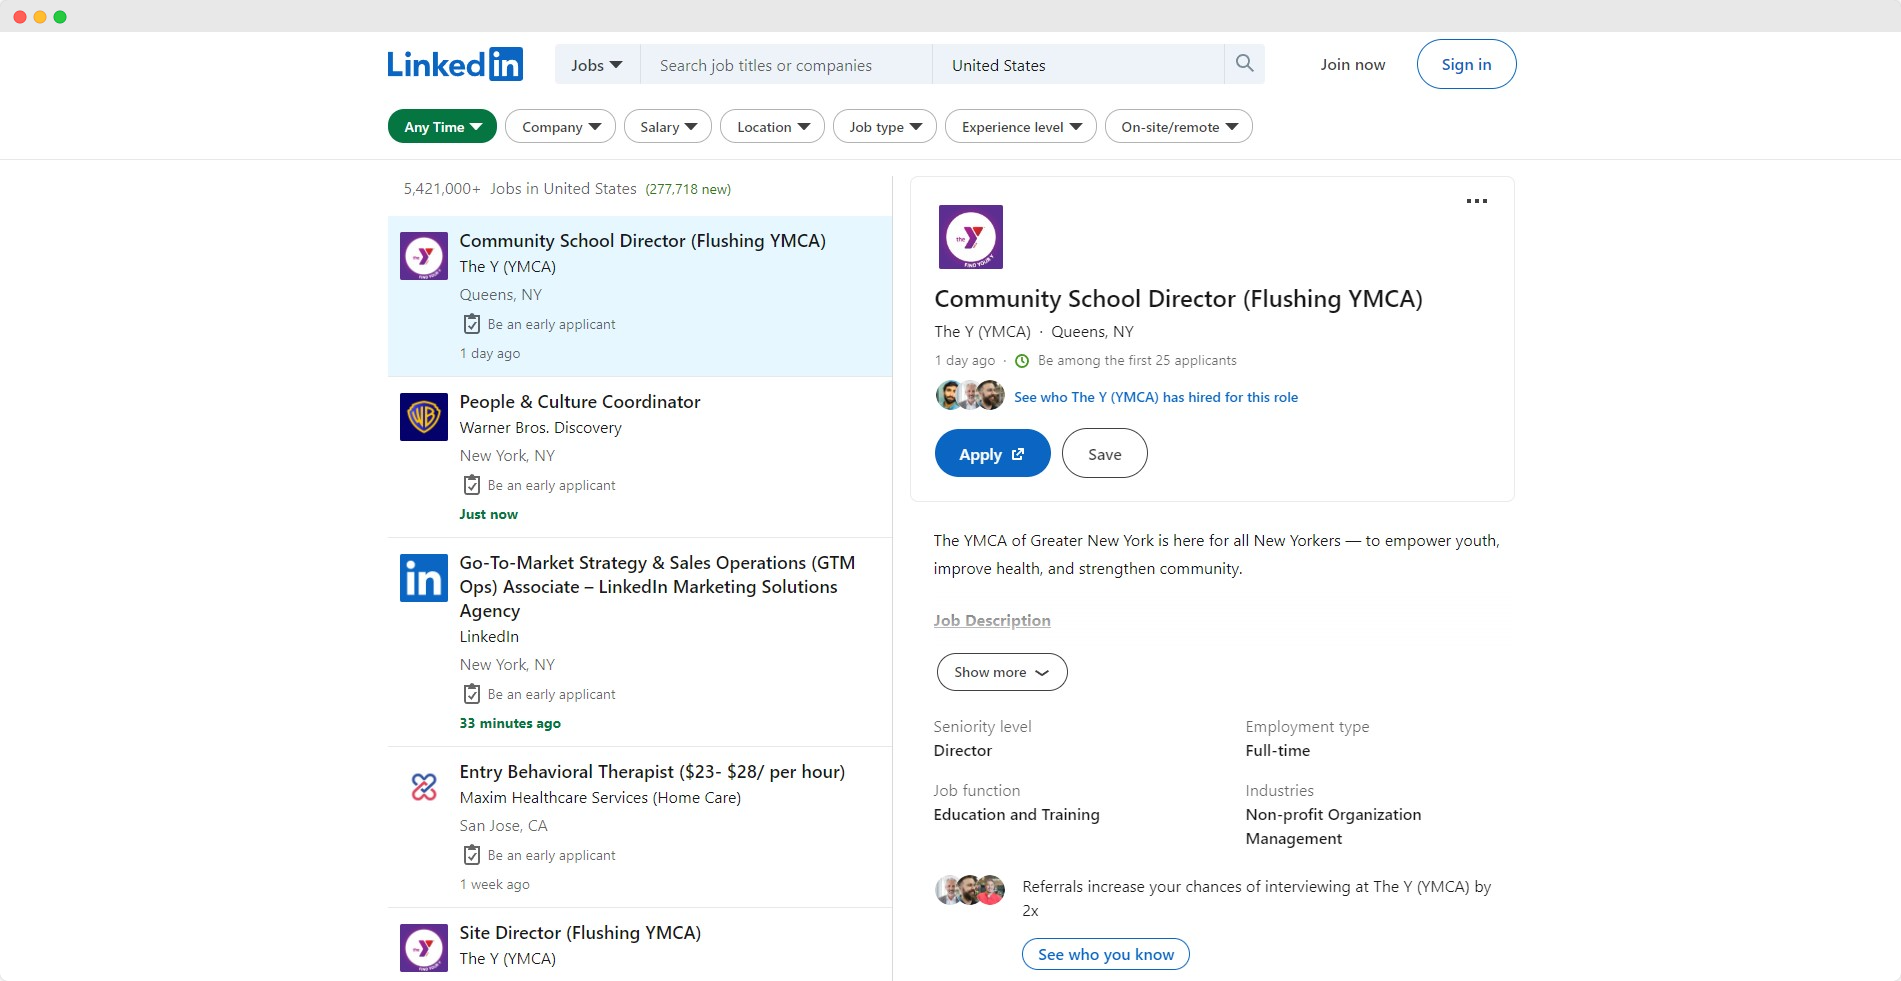Click 'Education and Training' job function value
This screenshot has width=1901, height=981.
click(1016, 815)
